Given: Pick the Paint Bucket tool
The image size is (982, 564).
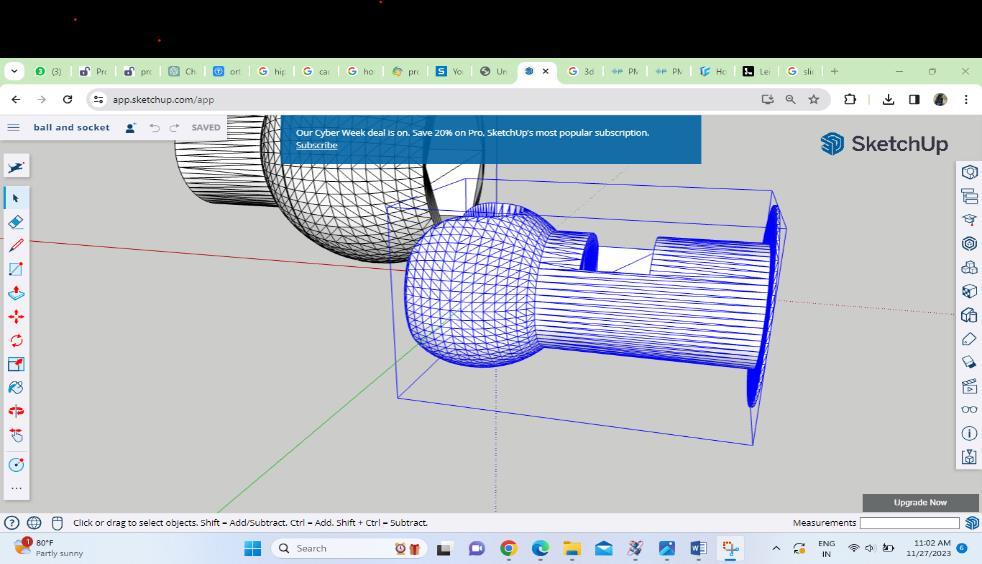Looking at the screenshot, I should pyautogui.click(x=16, y=388).
